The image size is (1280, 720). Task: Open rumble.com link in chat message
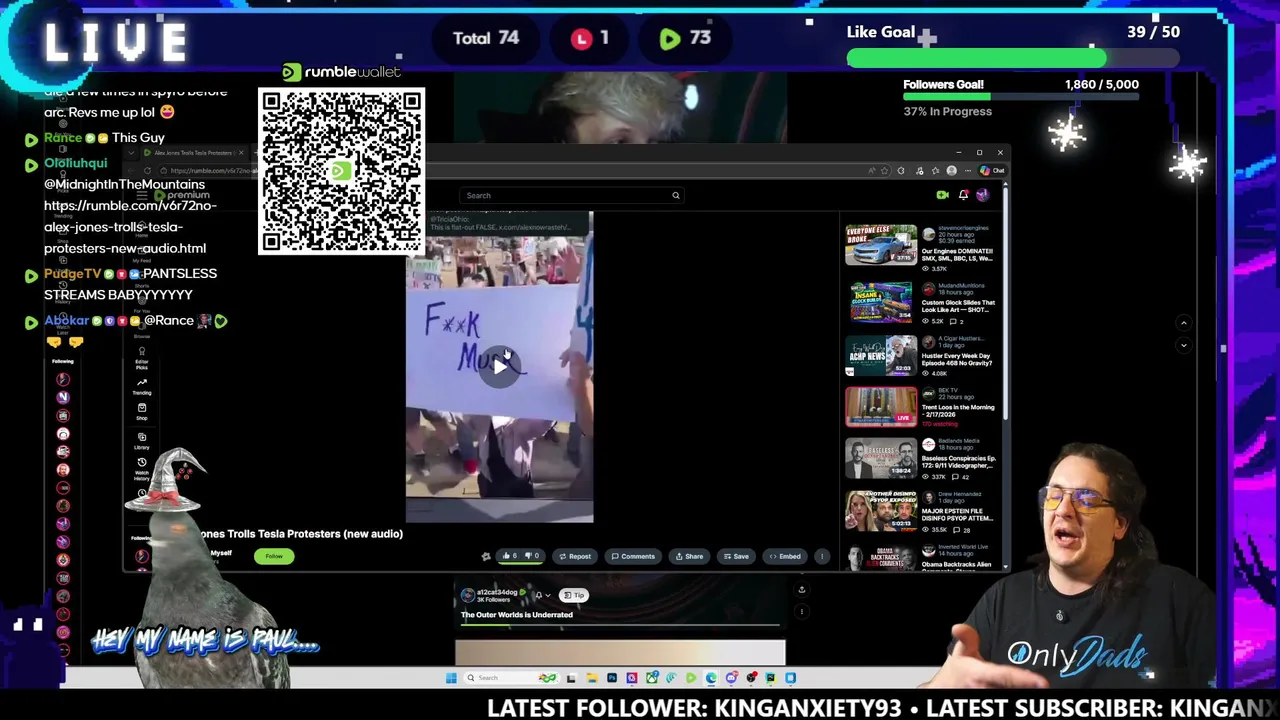[x=130, y=227]
